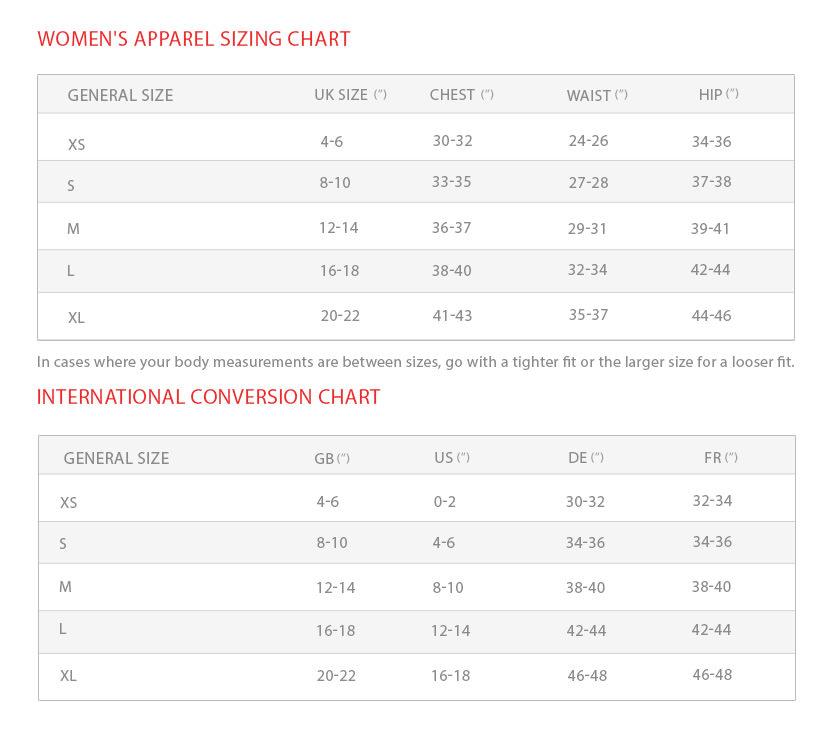Select the 33-35 chest value for S
Viewport: 833px width, 739px height.
coord(452,182)
